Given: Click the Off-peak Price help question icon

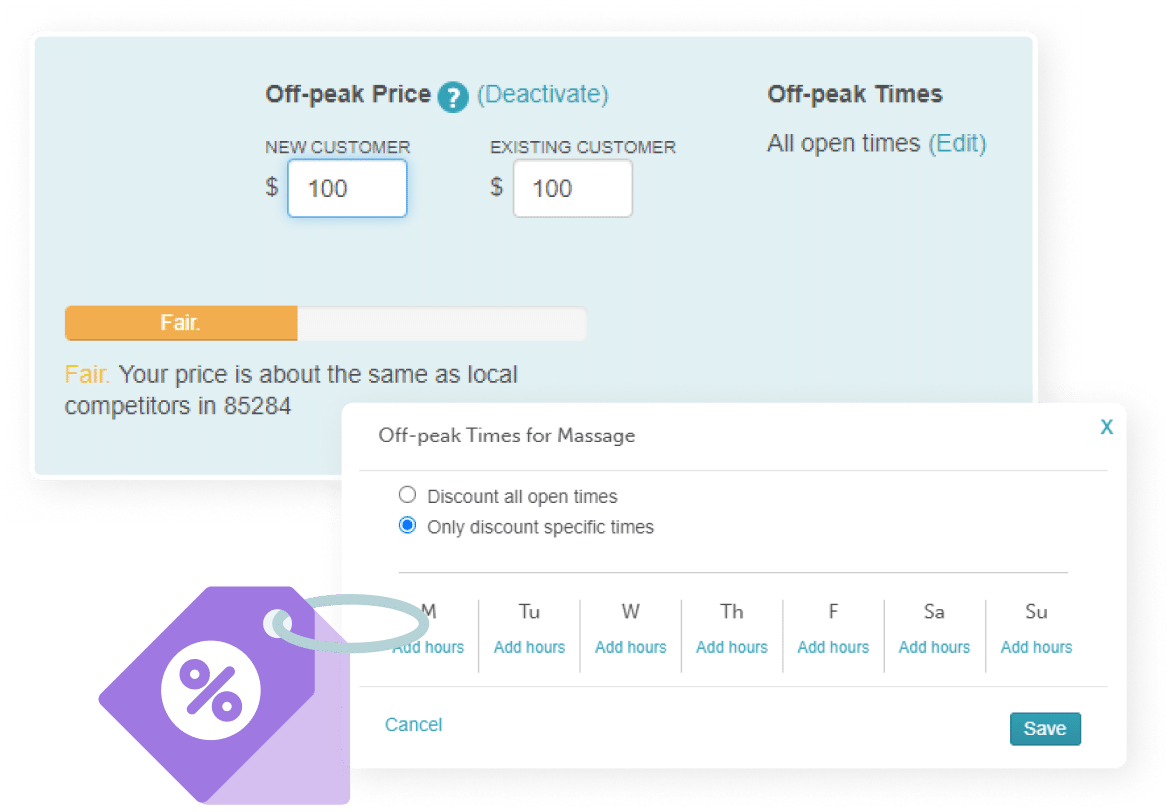Looking at the screenshot, I should 453,97.
